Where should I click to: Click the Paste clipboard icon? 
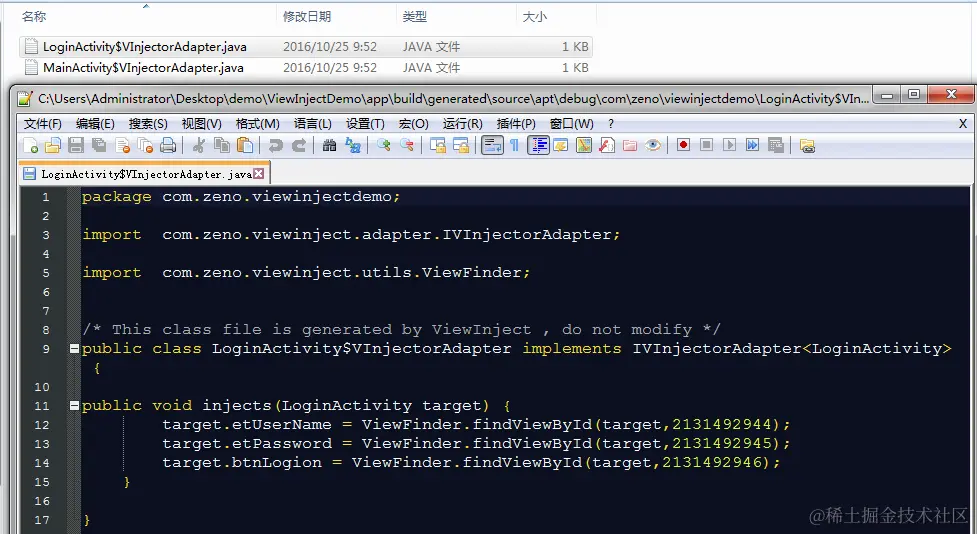pyautogui.click(x=245, y=146)
